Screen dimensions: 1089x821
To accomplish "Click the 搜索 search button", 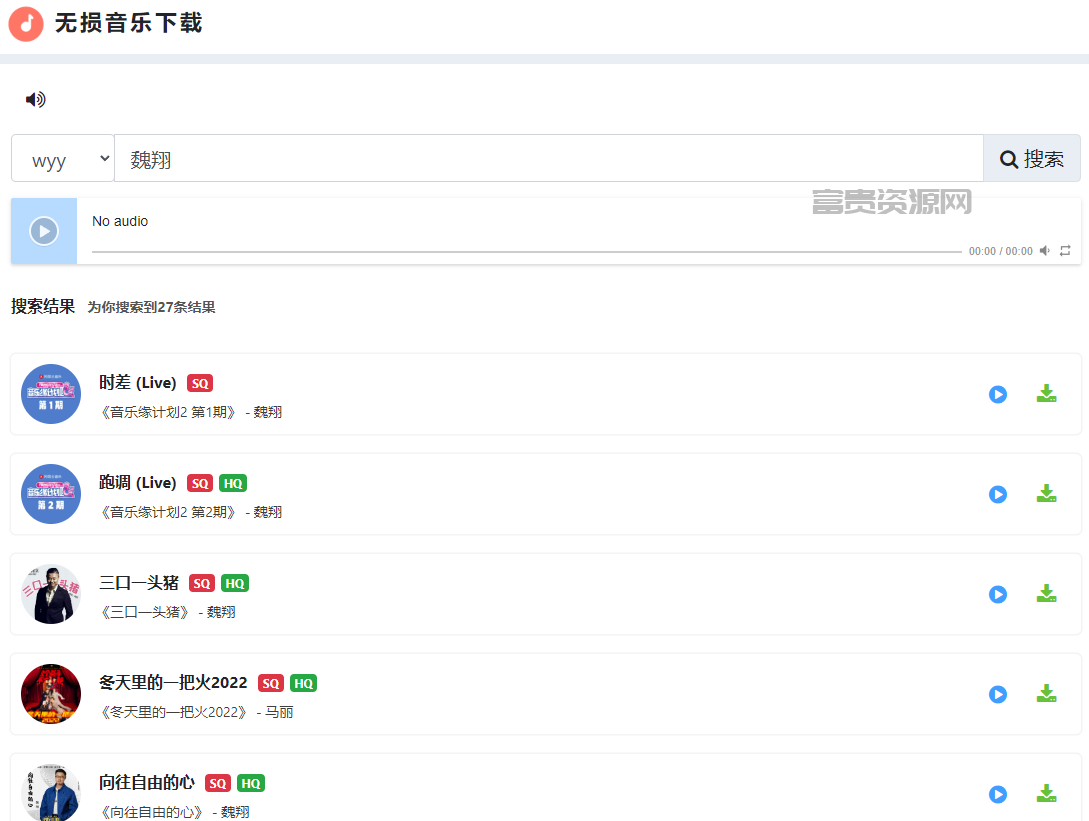I will point(1031,158).
